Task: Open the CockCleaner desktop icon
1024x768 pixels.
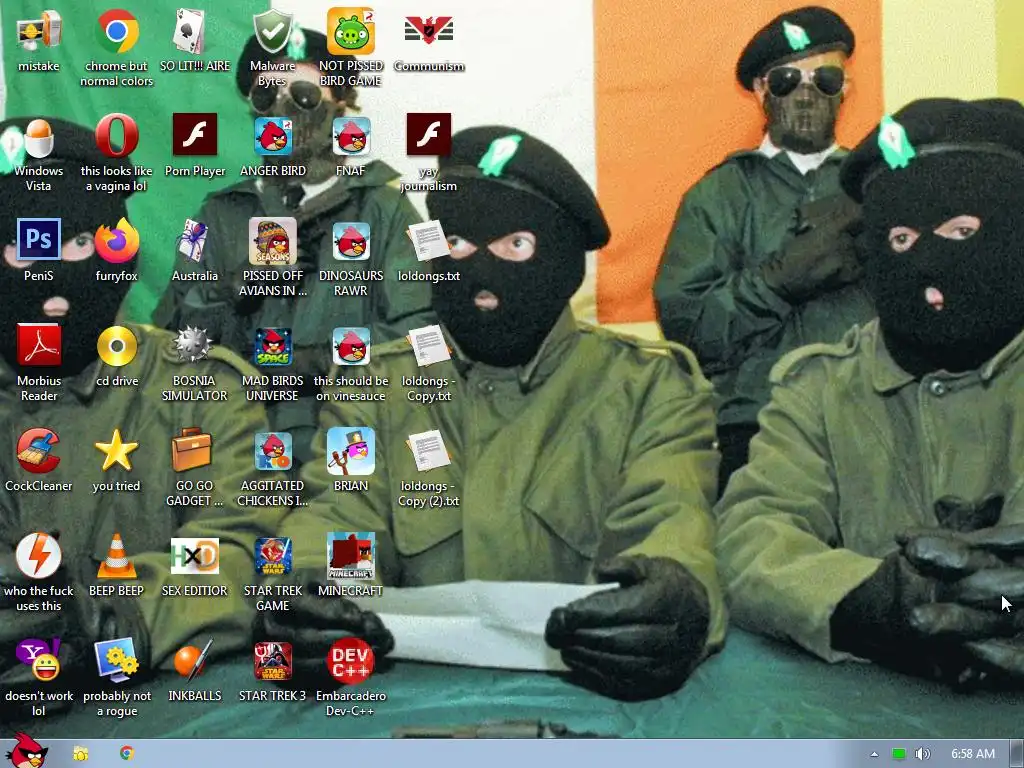Action: click(x=39, y=451)
